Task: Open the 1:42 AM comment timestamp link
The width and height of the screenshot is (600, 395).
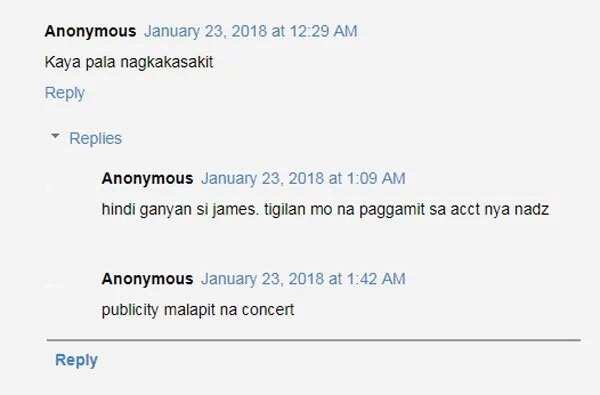Action: (x=303, y=279)
